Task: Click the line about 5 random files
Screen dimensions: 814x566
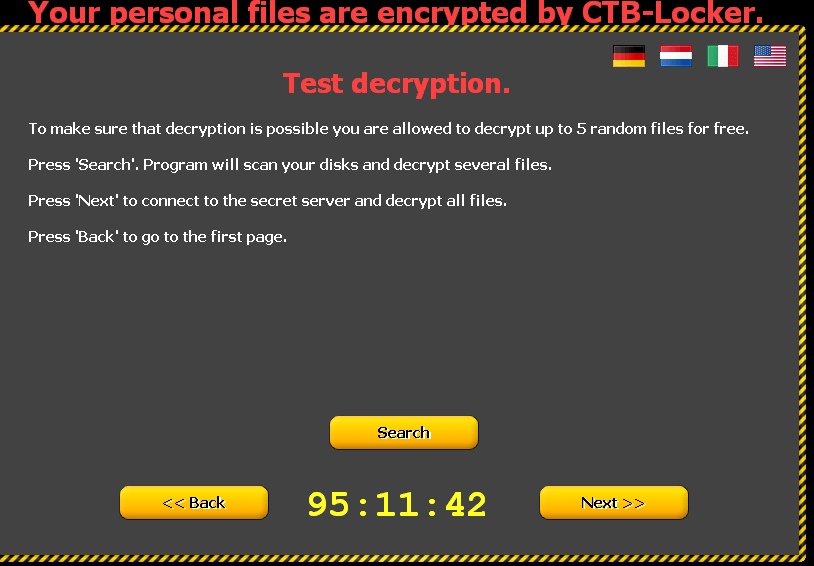Action: tap(389, 129)
